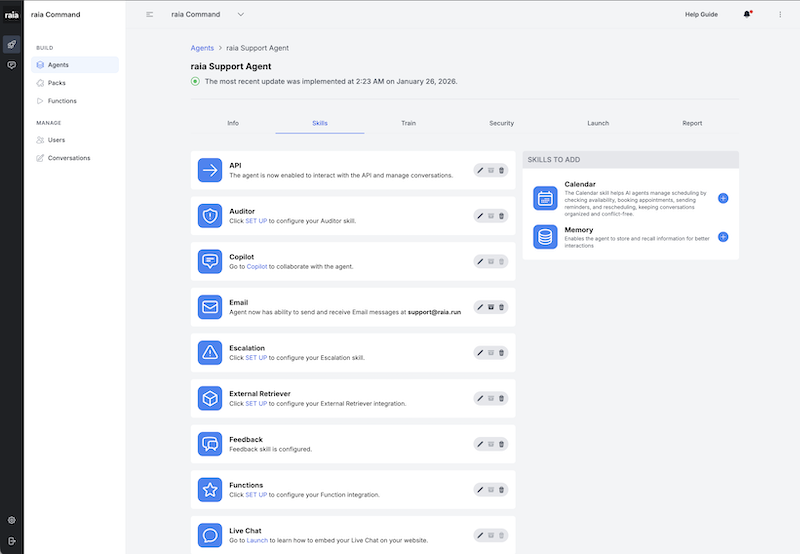Delete the API skill with trash icon
This screenshot has height=554, width=800.
502,170
